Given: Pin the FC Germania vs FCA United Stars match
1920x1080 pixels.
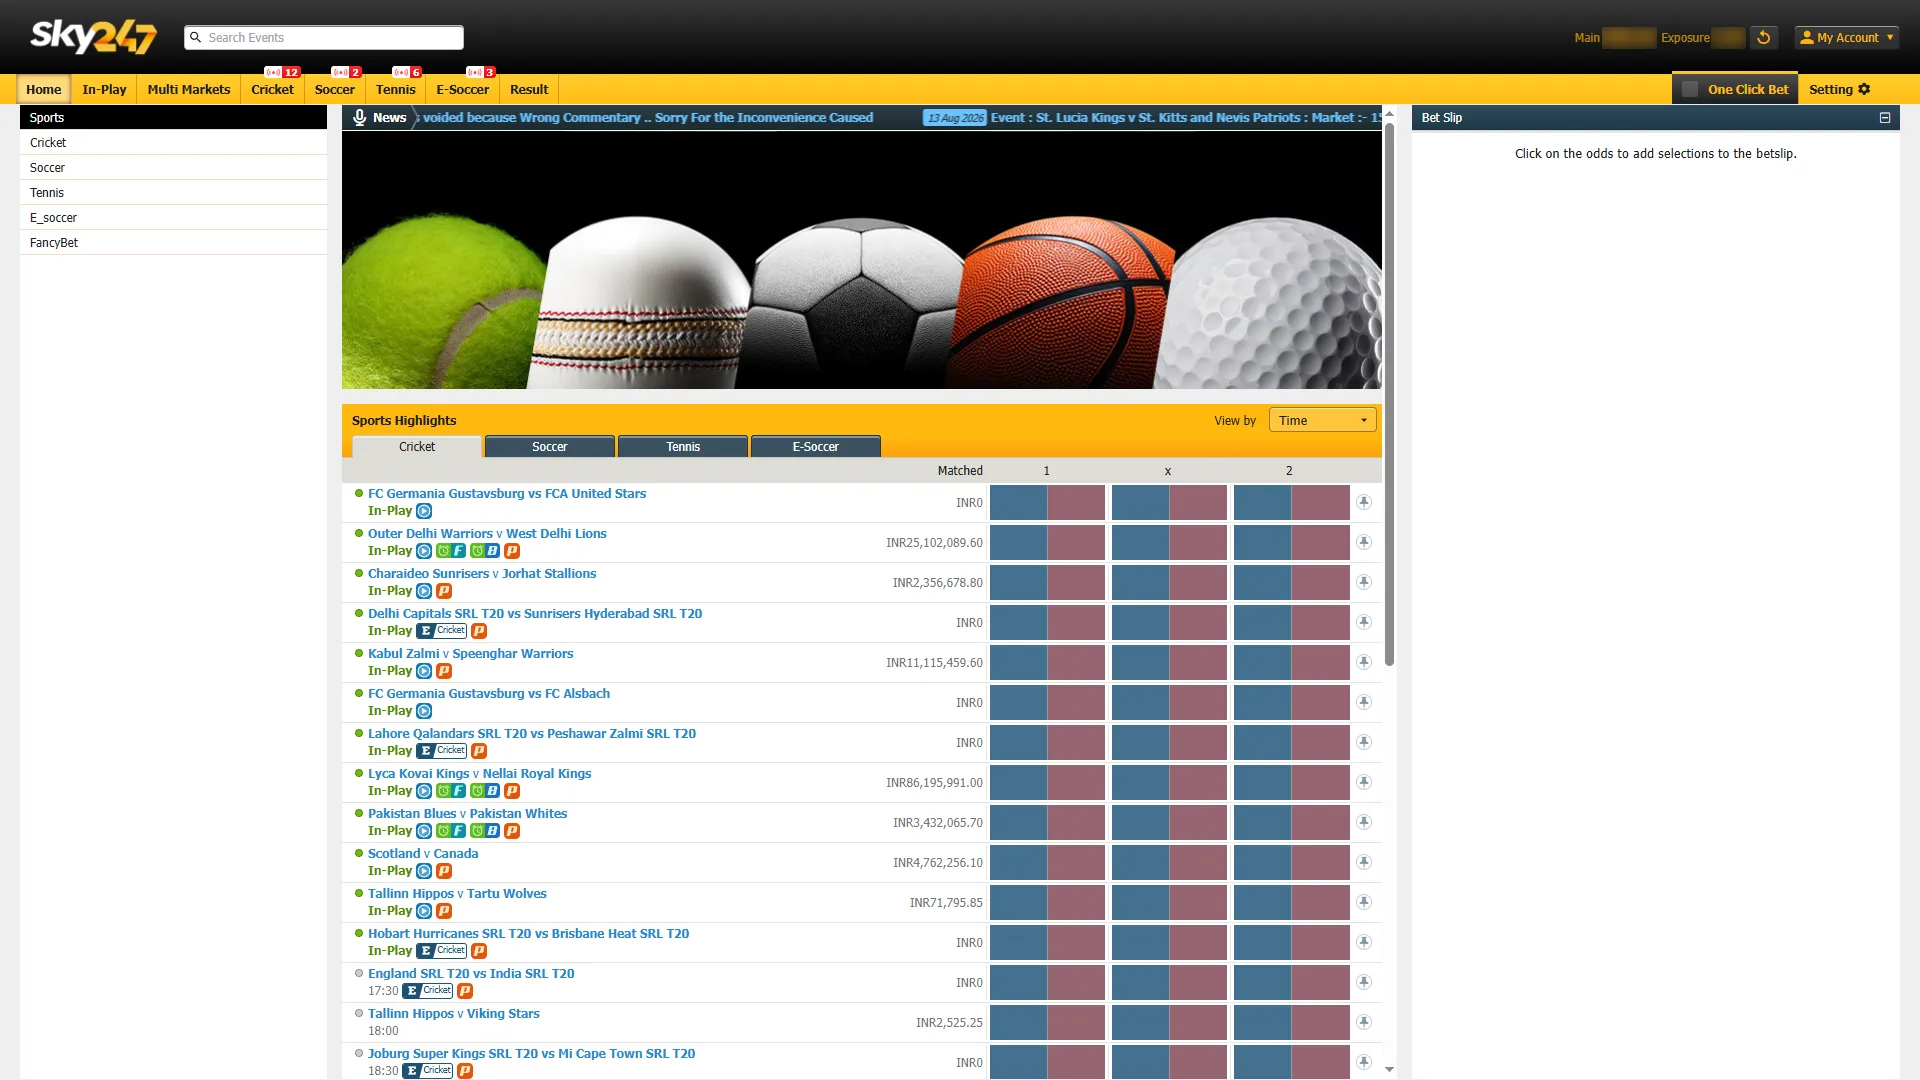Looking at the screenshot, I should coord(1364,502).
